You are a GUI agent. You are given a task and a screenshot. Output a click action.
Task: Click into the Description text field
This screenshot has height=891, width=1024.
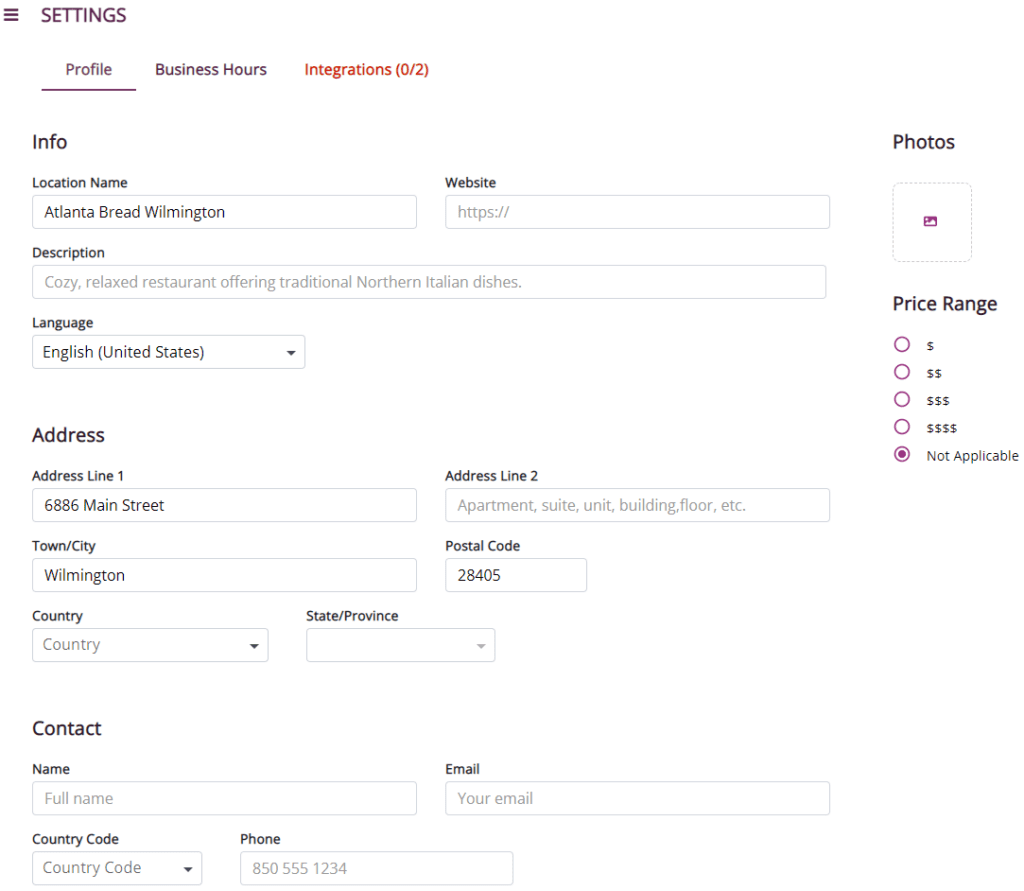pyautogui.click(x=429, y=282)
